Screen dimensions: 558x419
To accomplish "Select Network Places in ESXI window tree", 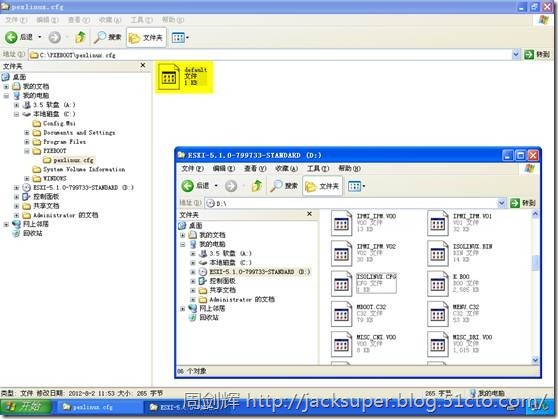I will pos(207,308).
